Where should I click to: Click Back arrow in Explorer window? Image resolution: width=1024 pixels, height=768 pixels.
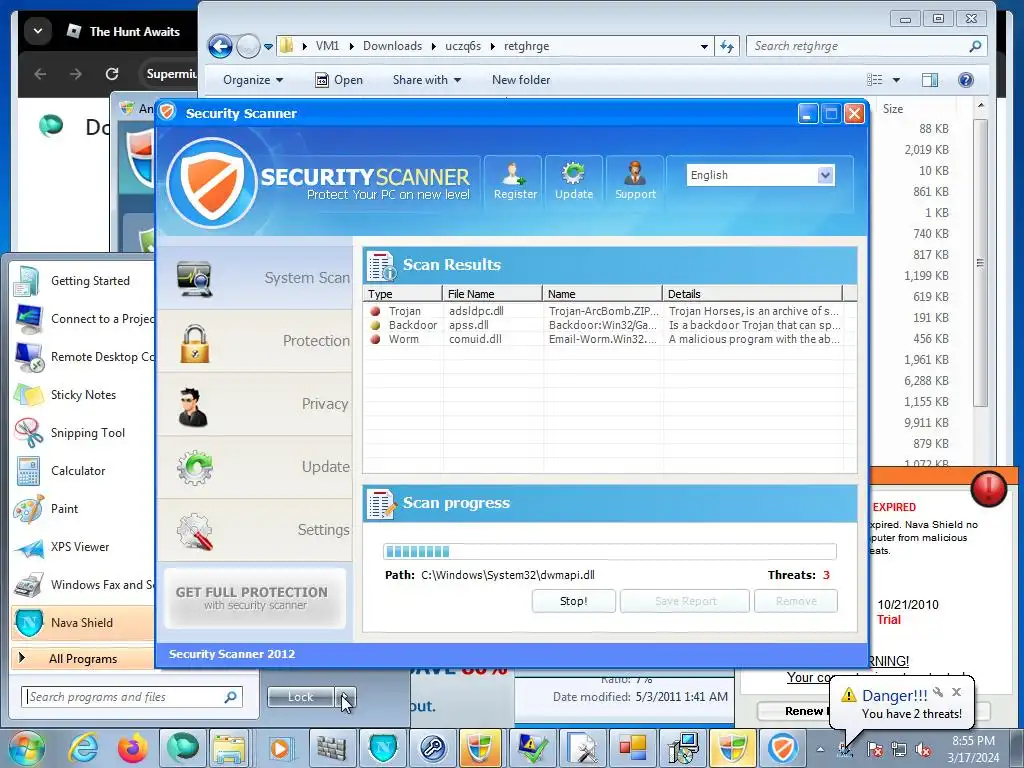coord(220,46)
